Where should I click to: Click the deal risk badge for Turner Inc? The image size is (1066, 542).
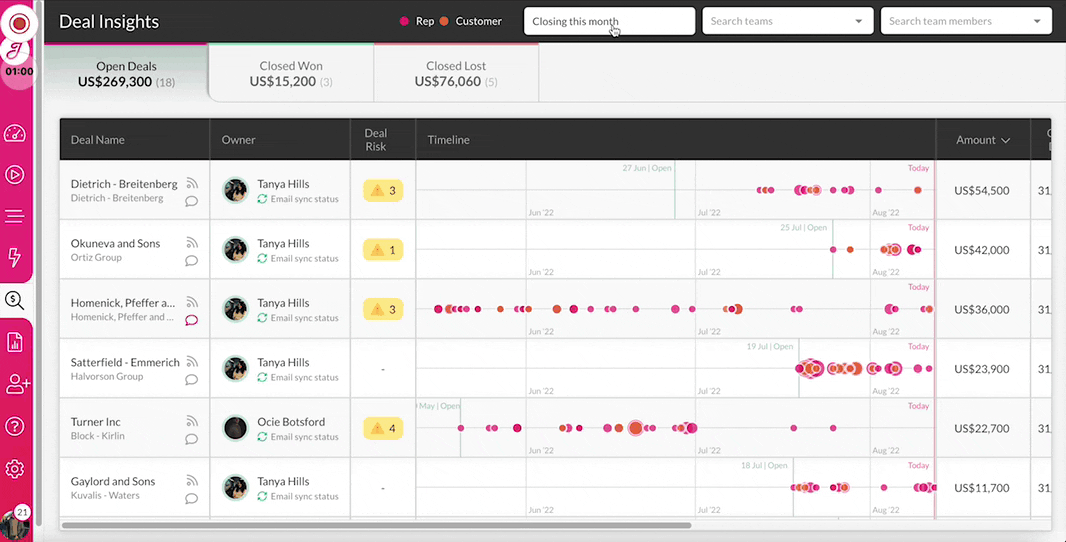(x=383, y=428)
